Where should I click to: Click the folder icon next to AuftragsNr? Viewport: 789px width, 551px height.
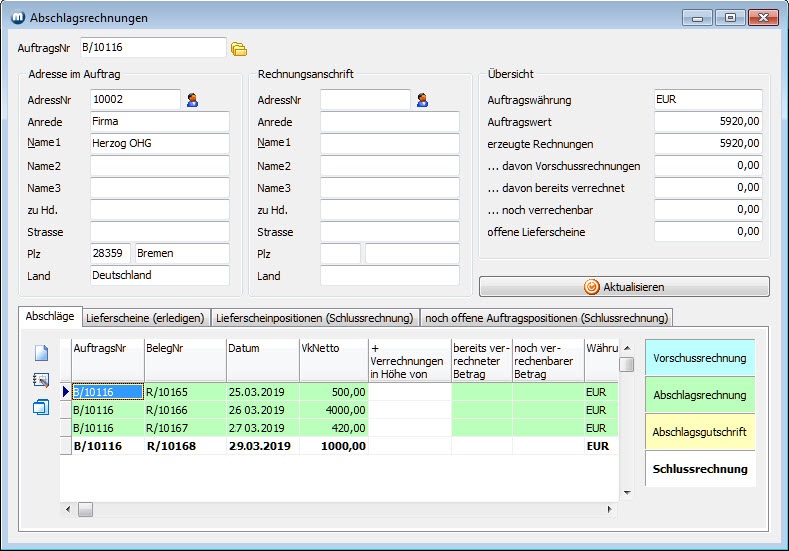coord(239,48)
